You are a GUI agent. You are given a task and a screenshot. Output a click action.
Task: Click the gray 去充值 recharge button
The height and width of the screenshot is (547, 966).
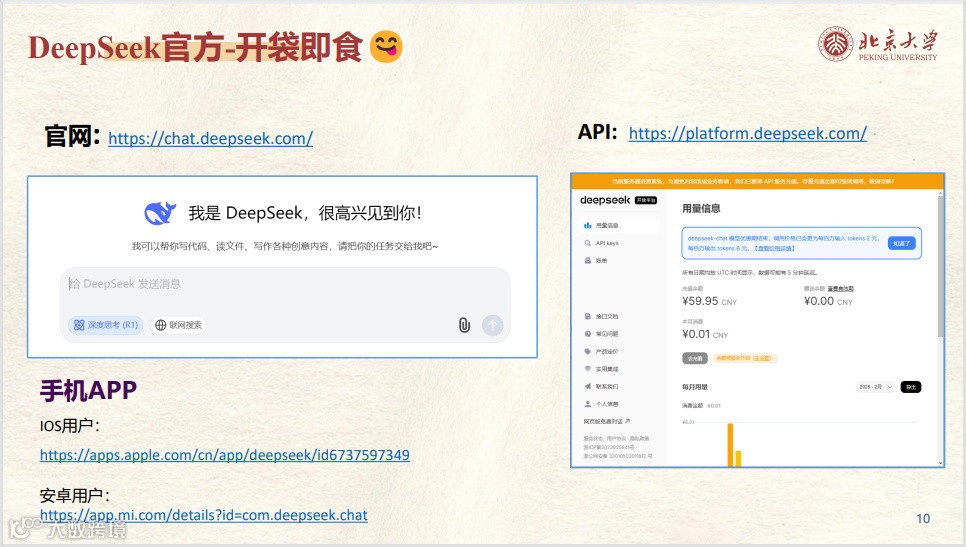pyautogui.click(x=694, y=358)
